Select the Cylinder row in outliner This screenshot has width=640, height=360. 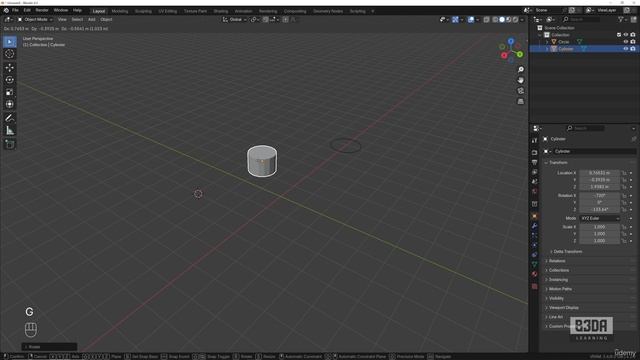584,49
